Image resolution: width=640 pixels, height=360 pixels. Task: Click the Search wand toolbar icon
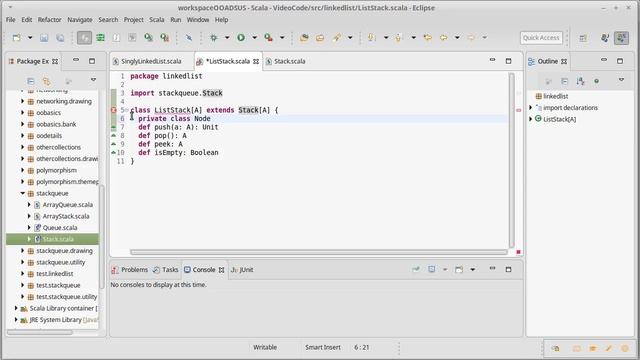coord(336,38)
